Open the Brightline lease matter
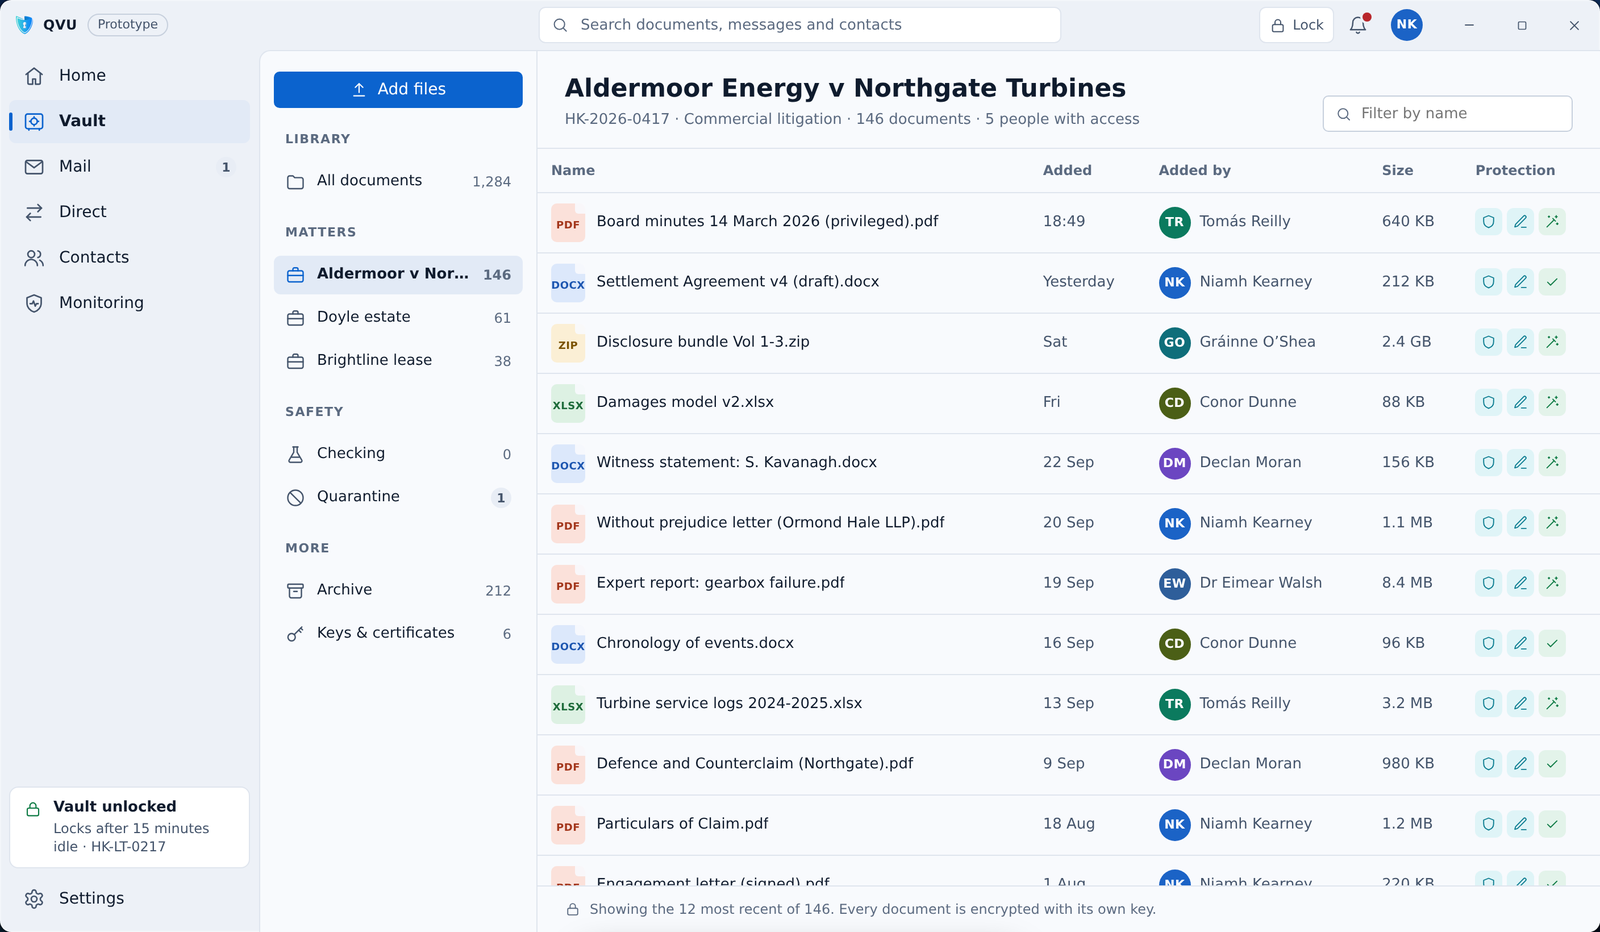The width and height of the screenshot is (1600, 932). 398,360
